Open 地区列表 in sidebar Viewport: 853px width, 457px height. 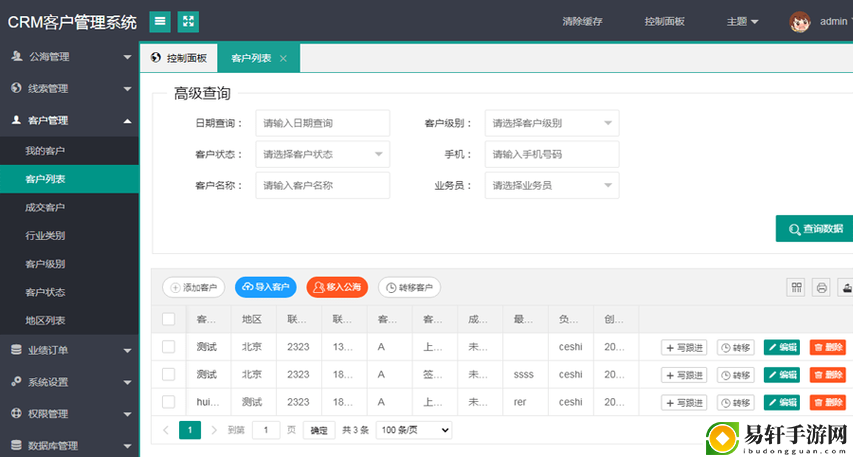(69, 320)
